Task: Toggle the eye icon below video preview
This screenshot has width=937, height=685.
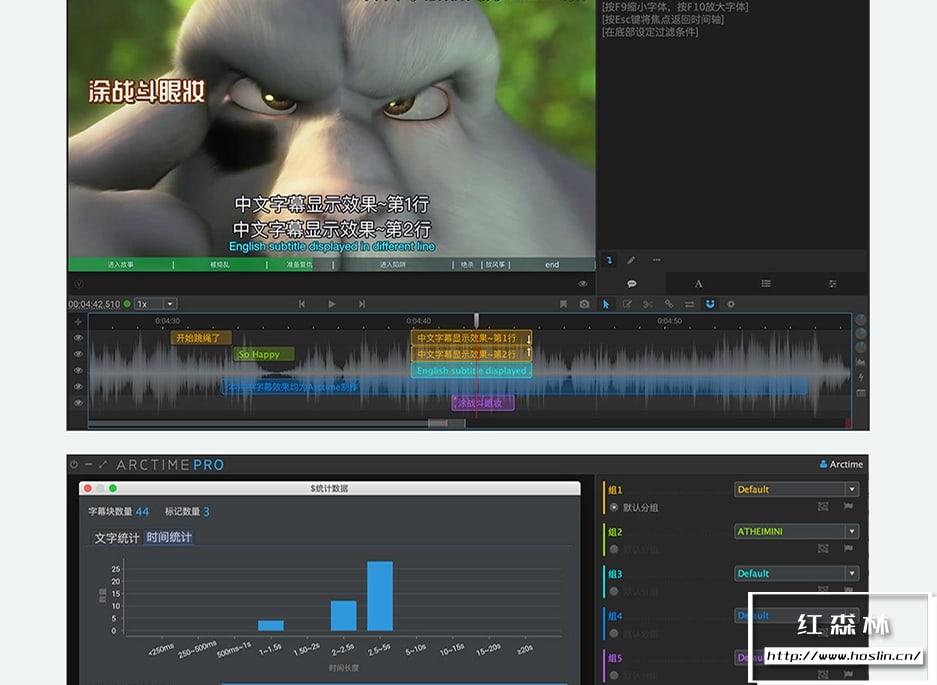Action: click(583, 284)
